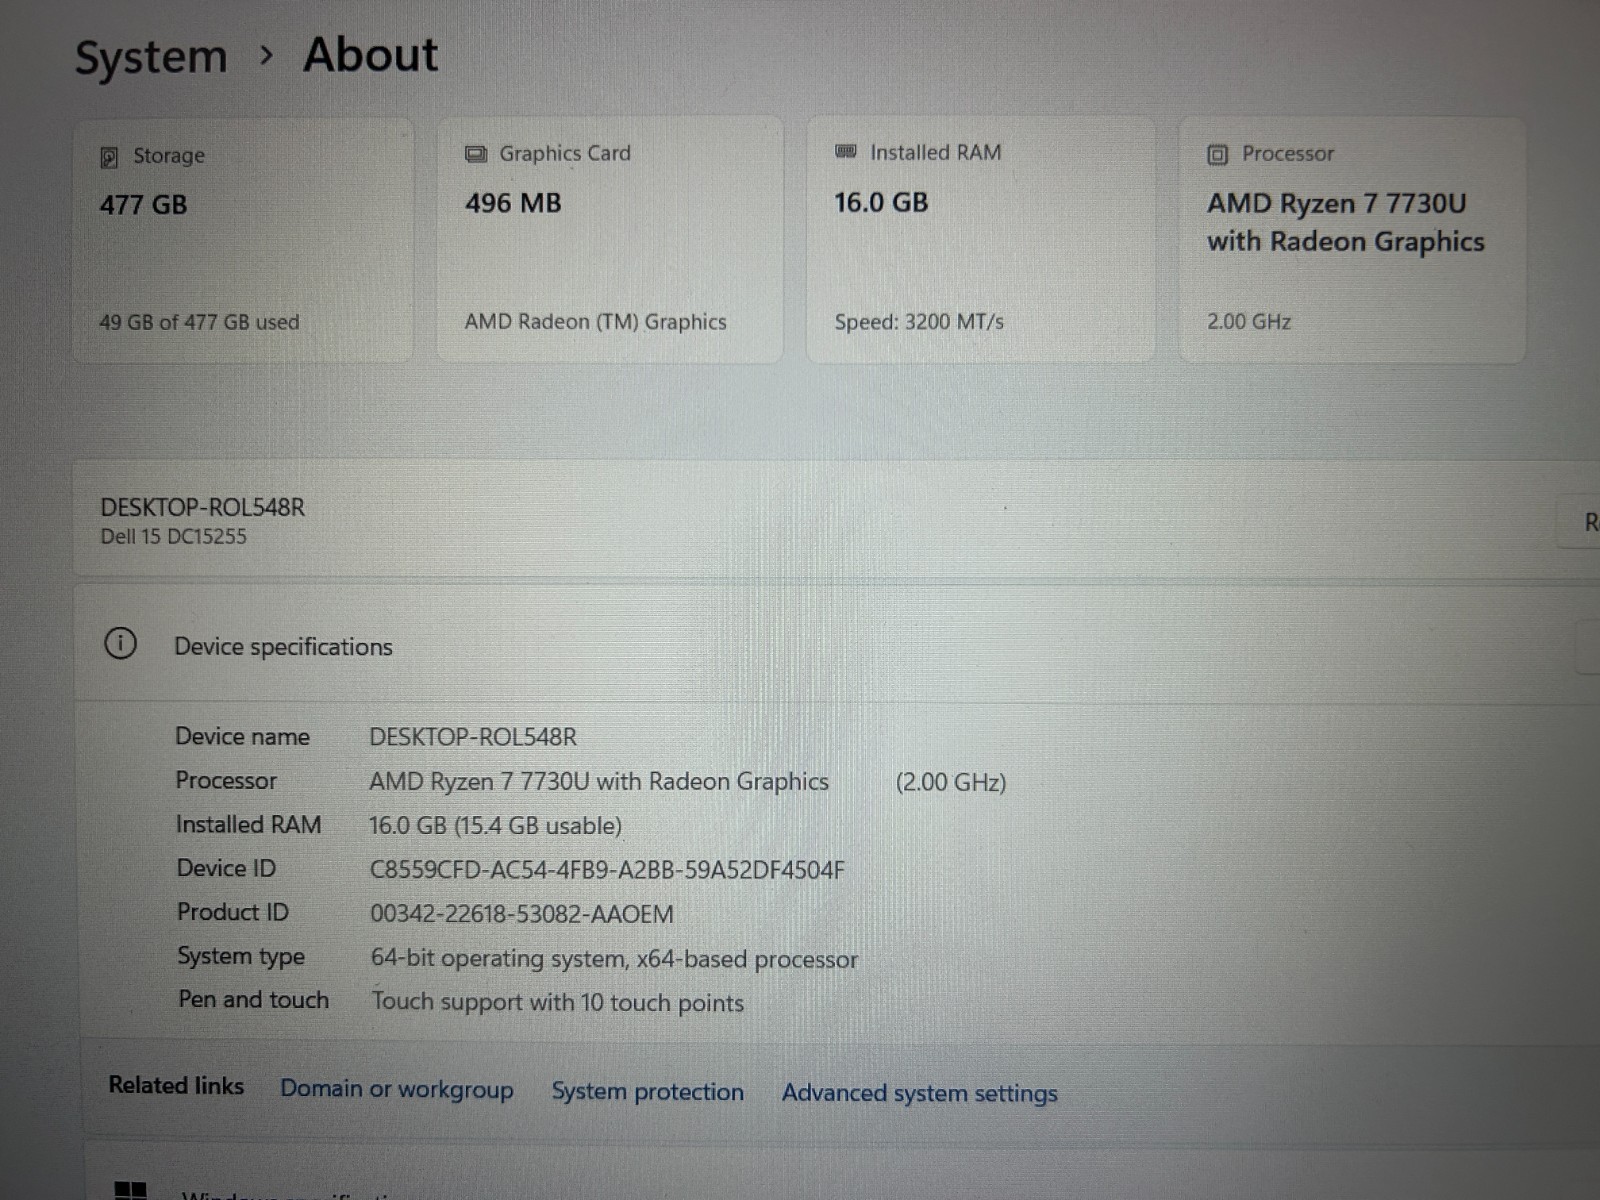Select 'AMD Radeon (TM) Graphics' text
This screenshot has height=1200, width=1600.
point(595,322)
